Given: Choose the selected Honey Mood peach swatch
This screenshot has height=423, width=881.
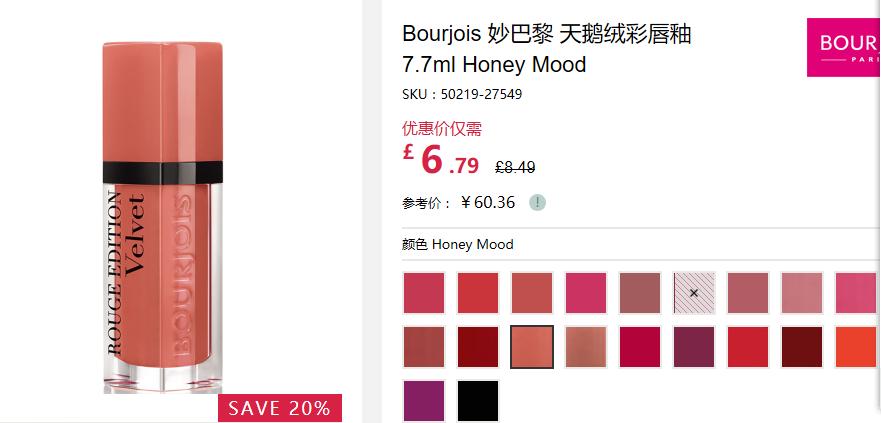Looking at the screenshot, I should coord(532,347).
